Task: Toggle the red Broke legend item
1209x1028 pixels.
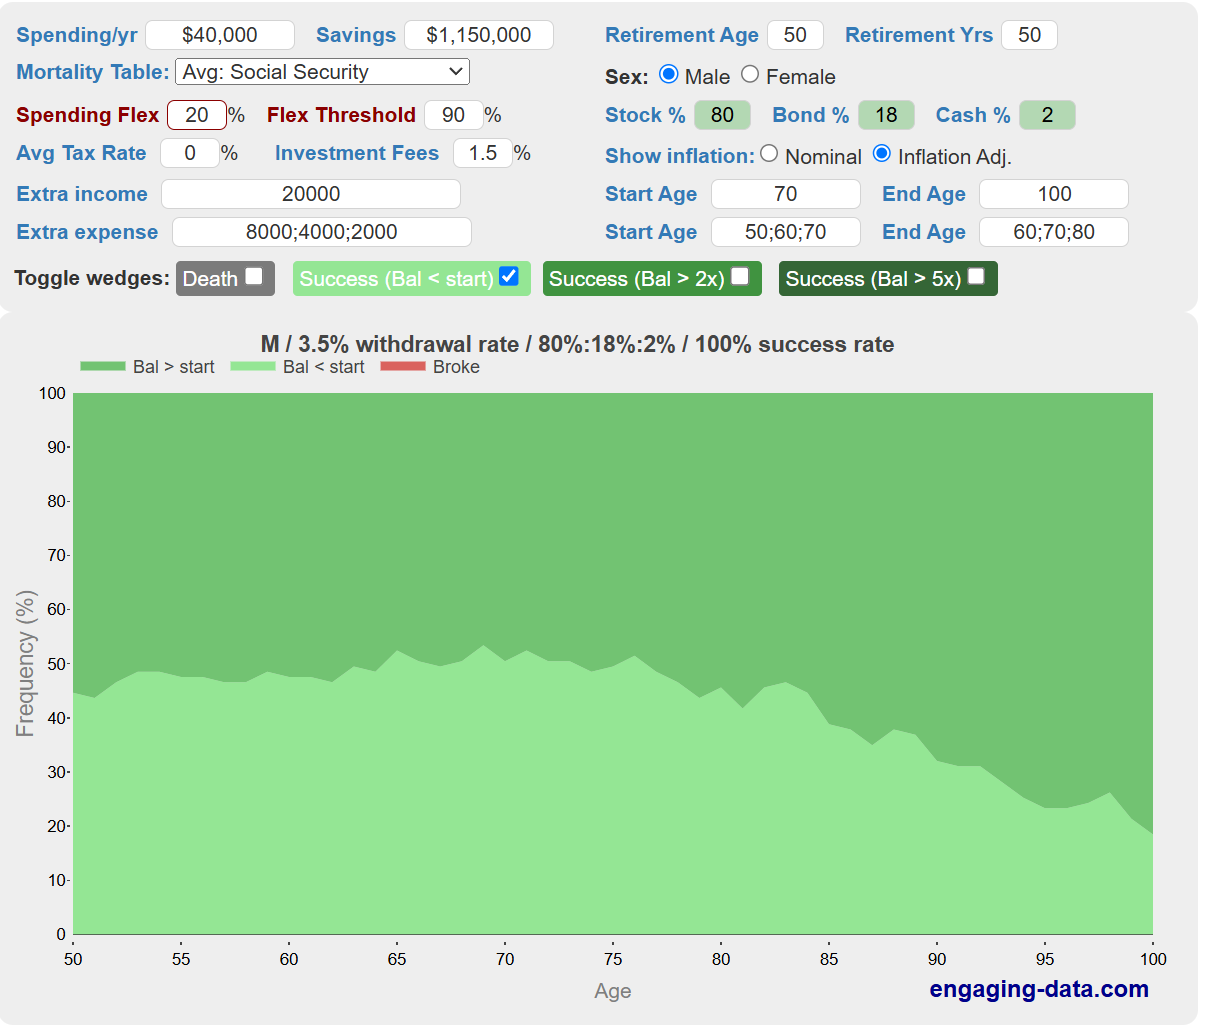Action: click(403, 367)
